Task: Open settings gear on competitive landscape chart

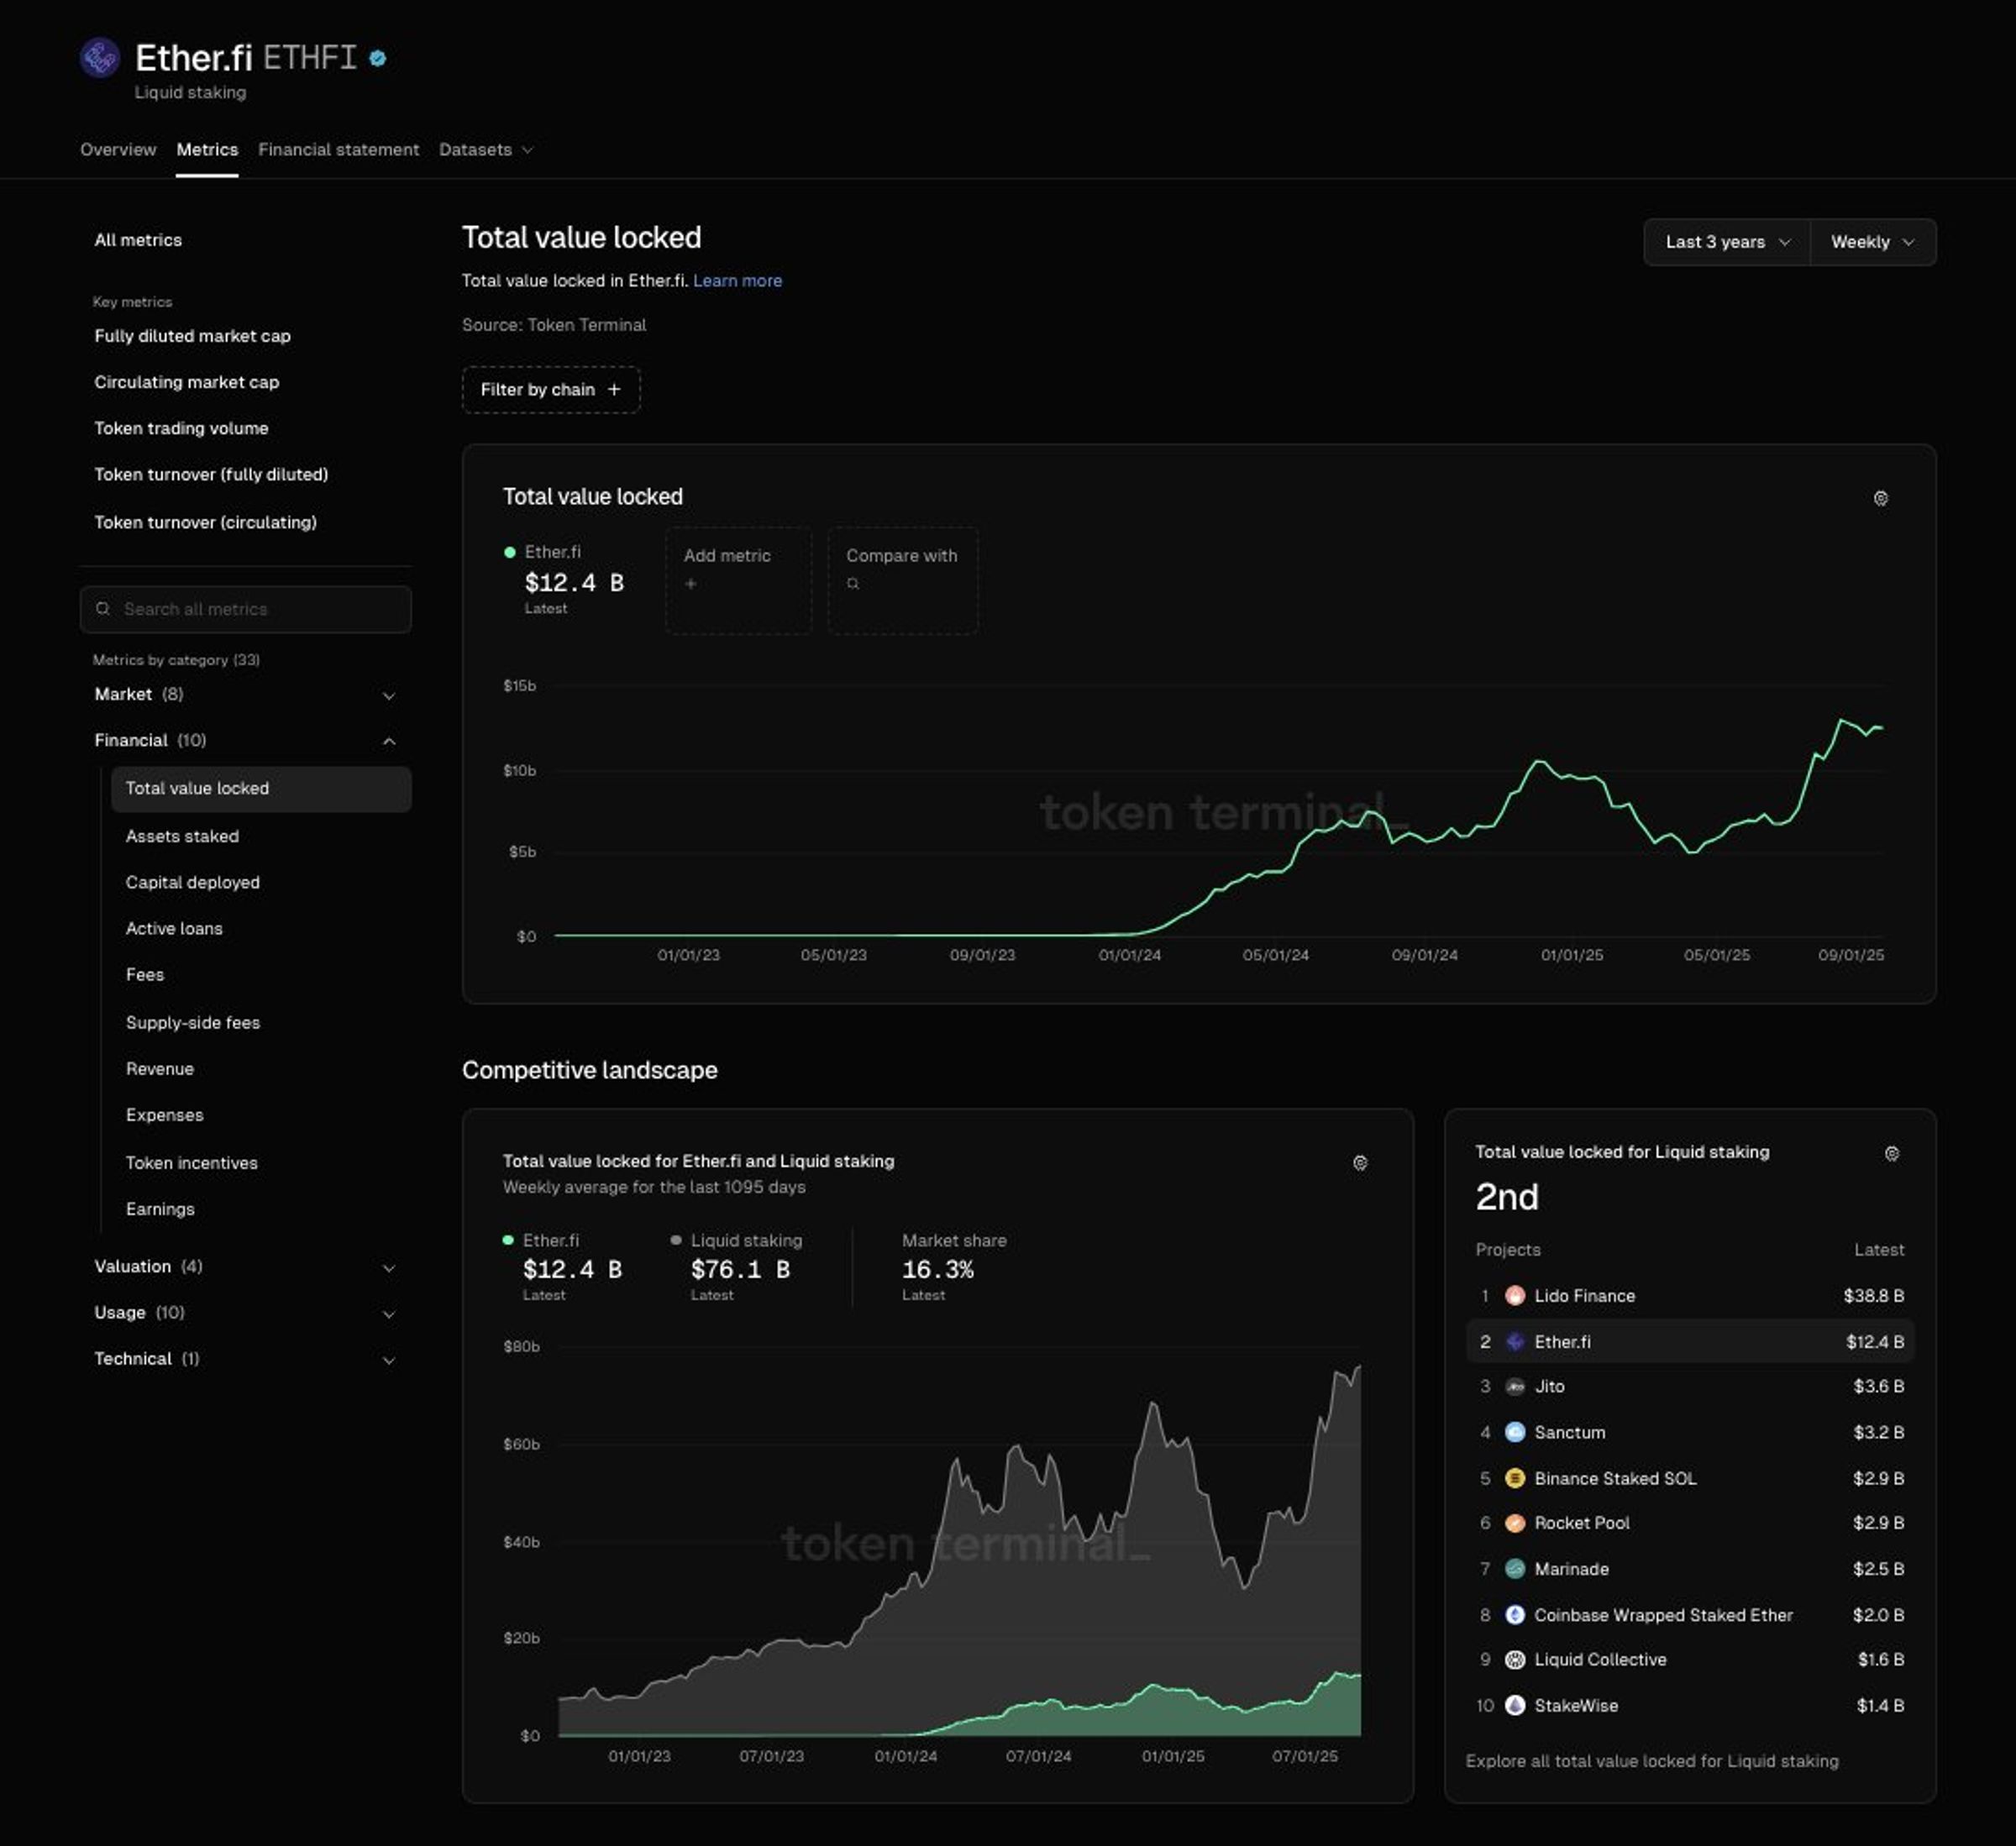Action: click(1360, 1162)
